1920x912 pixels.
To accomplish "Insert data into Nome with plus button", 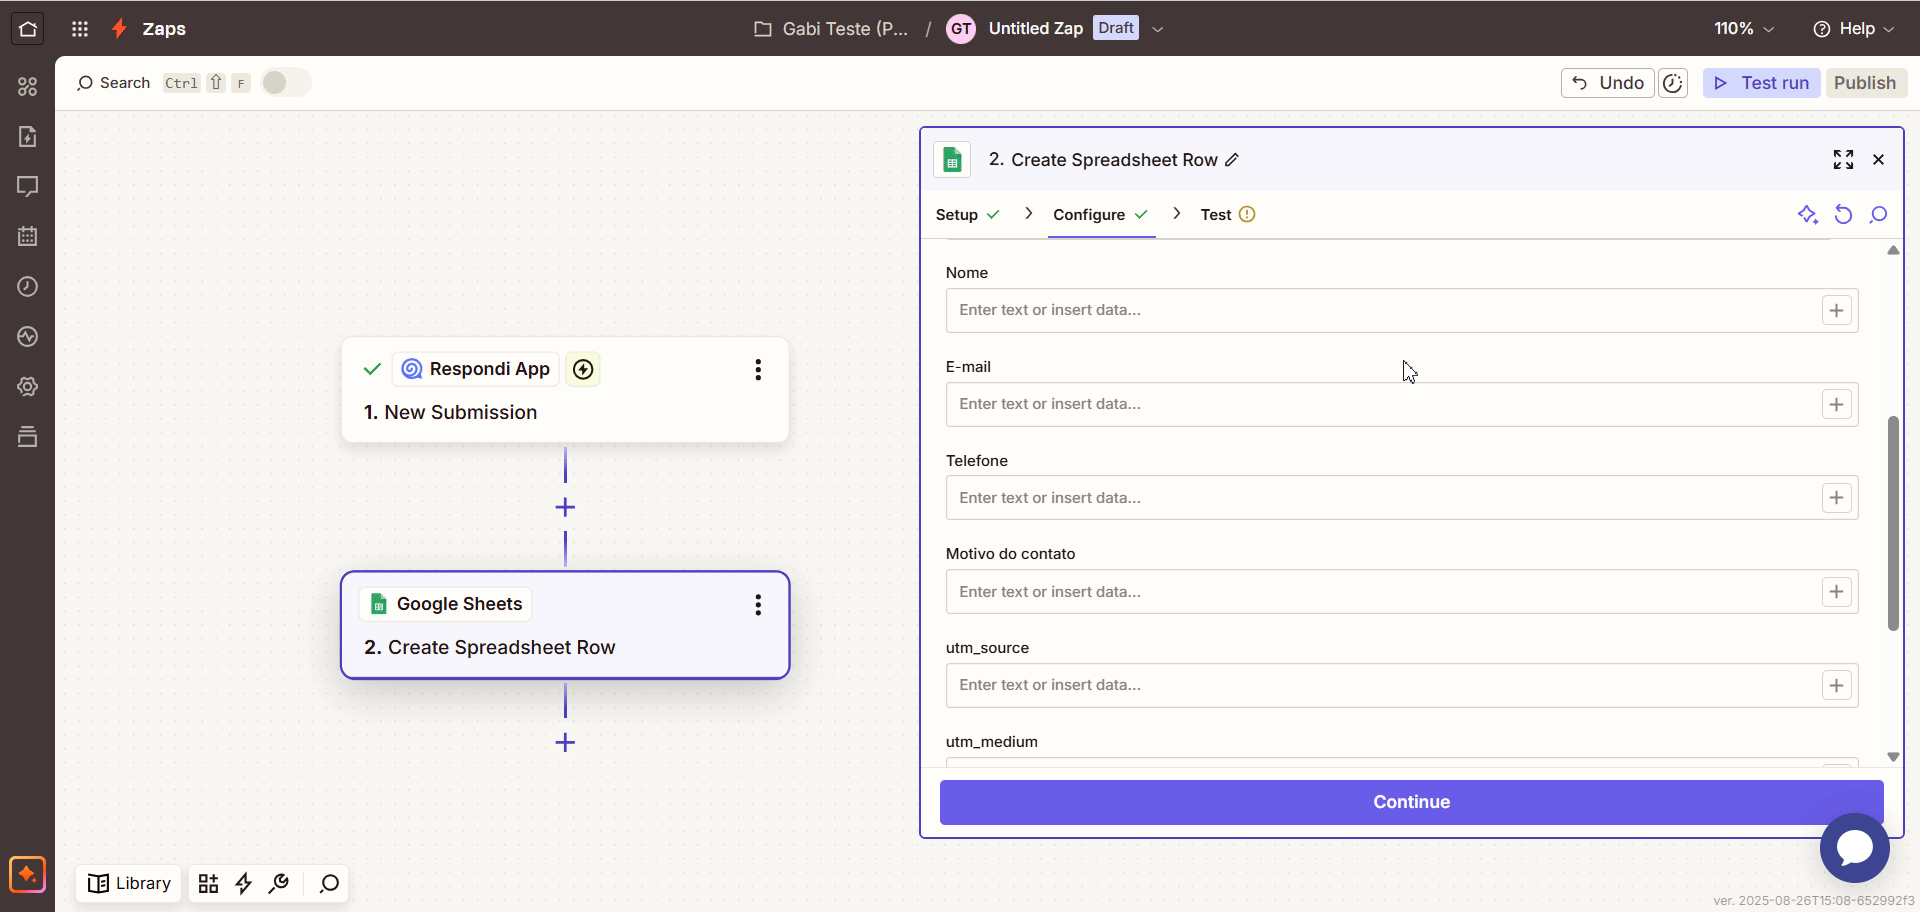I will pos(1836,311).
